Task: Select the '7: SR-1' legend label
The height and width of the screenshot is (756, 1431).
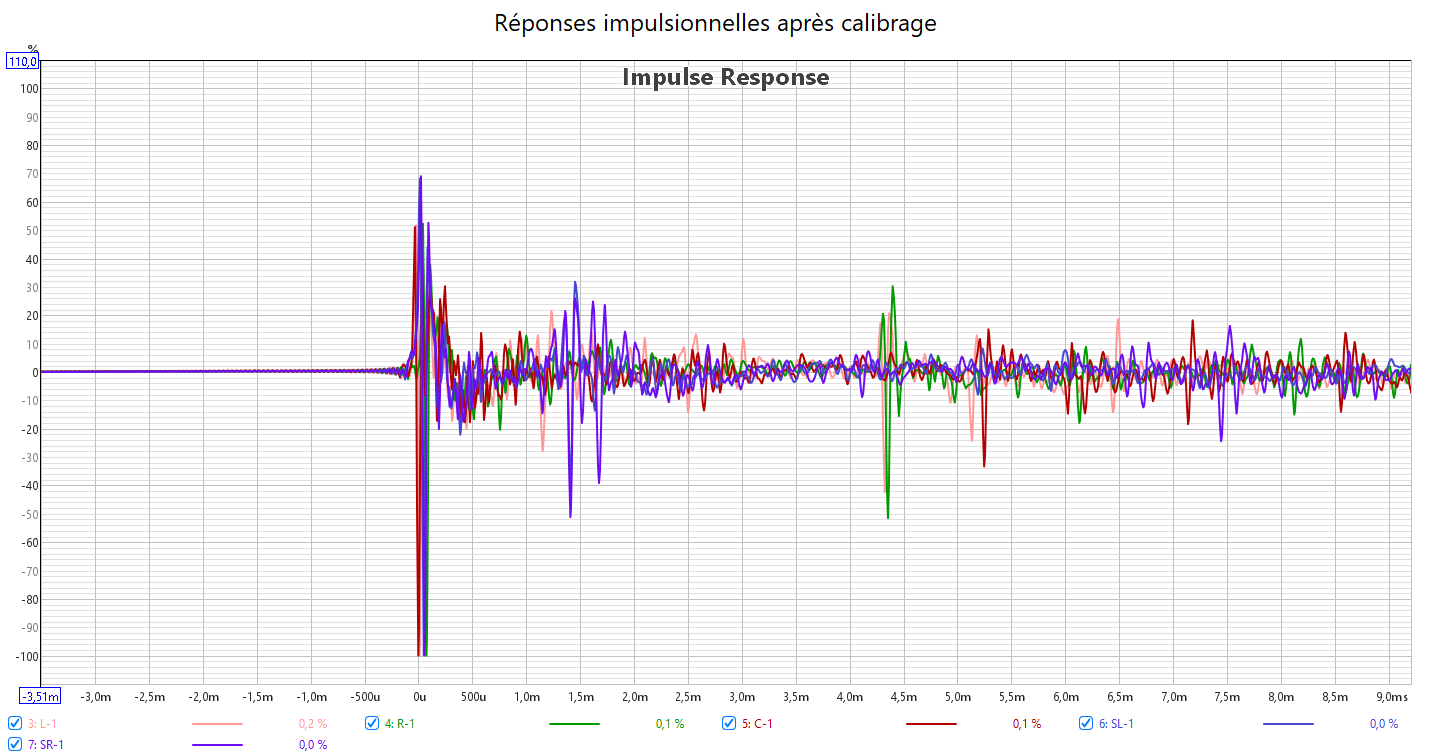Action: (x=46, y=744)
